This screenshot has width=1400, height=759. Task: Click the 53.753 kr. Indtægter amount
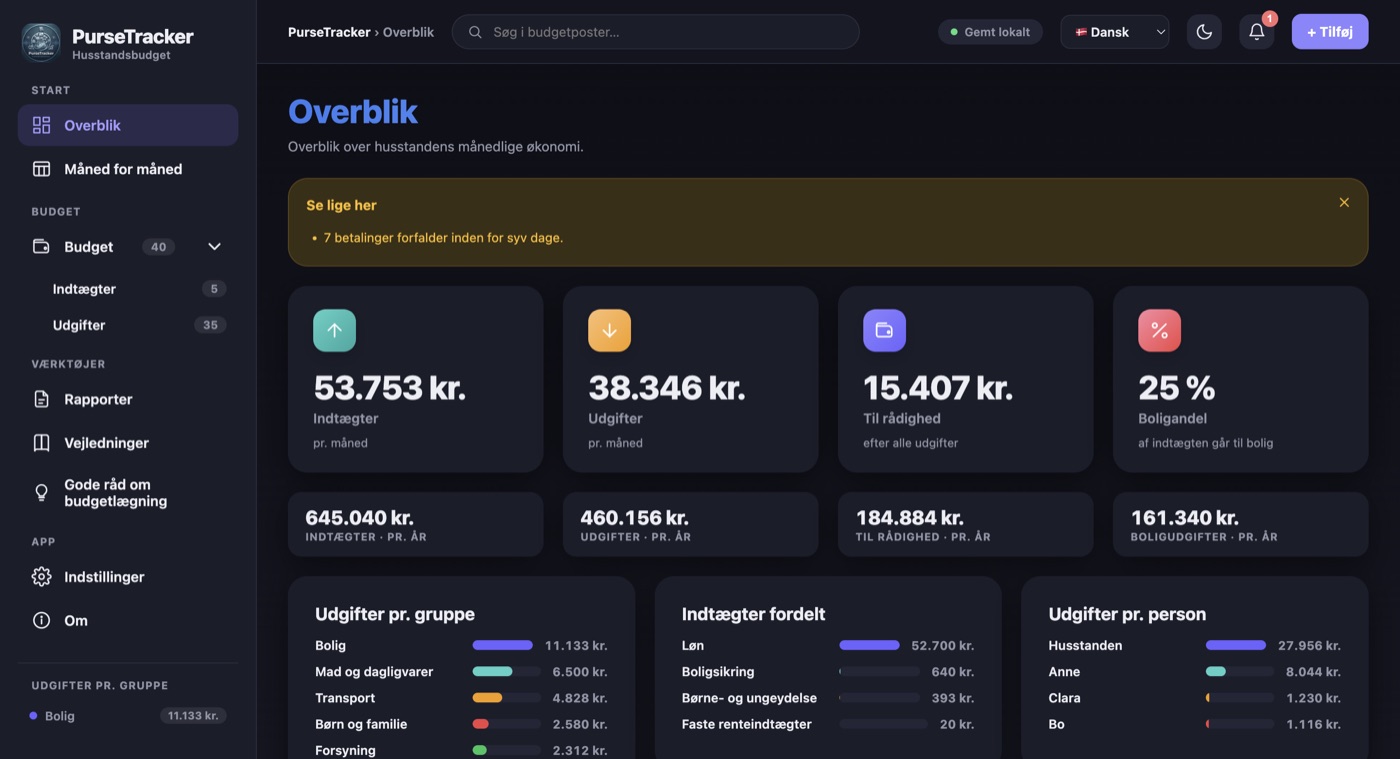coord(390,388)
